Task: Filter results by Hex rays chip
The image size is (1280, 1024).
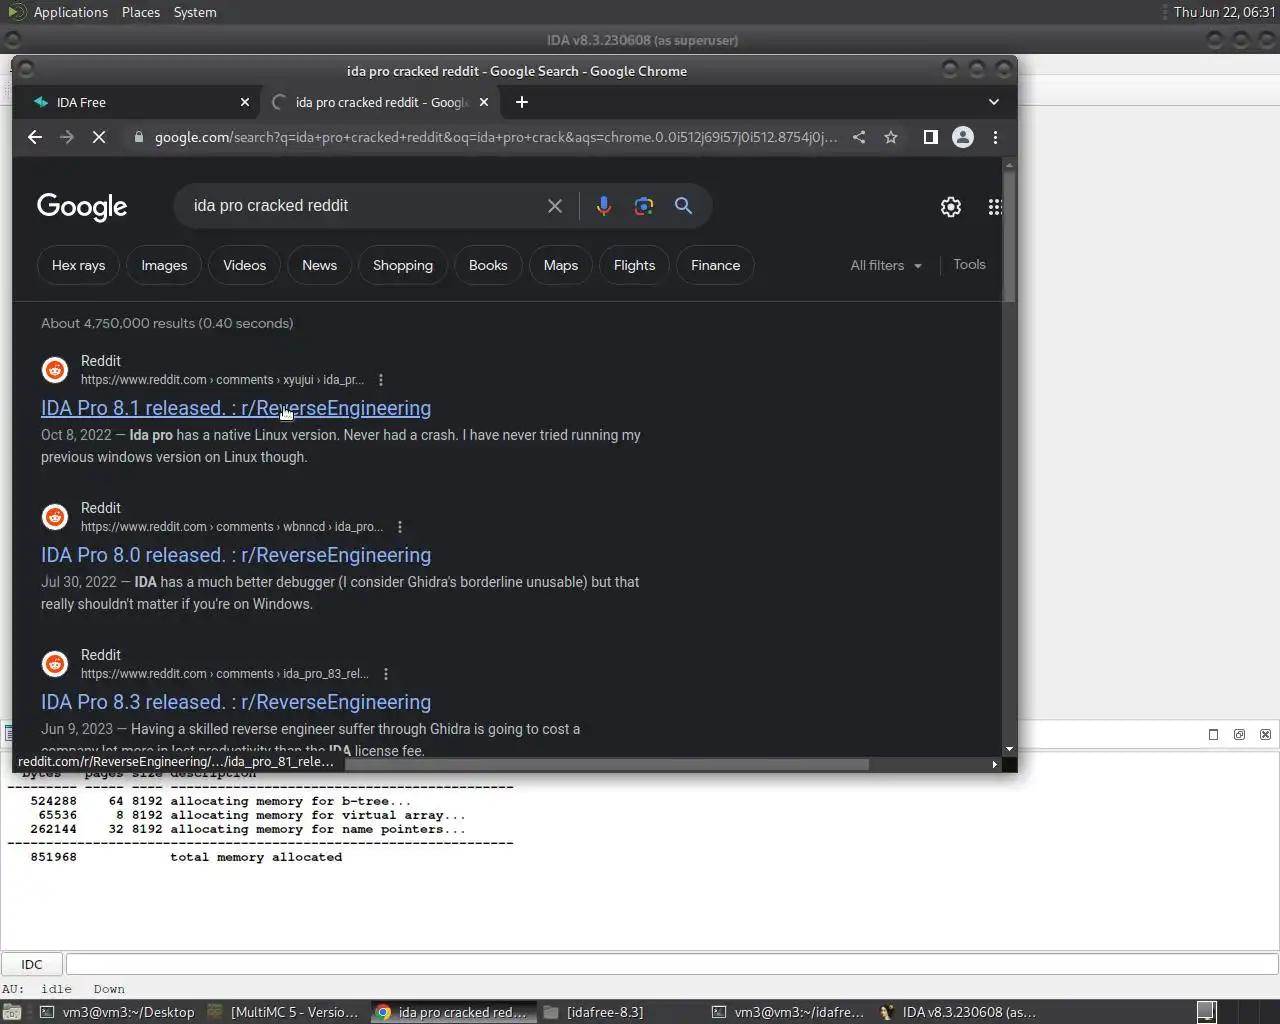Action: tap(79, 265)
